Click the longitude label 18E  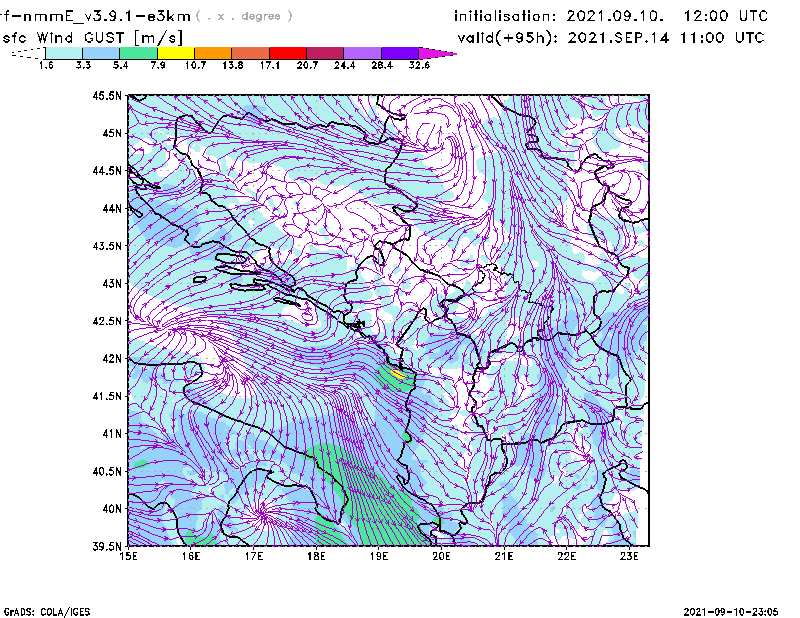[x=316, y=556]
